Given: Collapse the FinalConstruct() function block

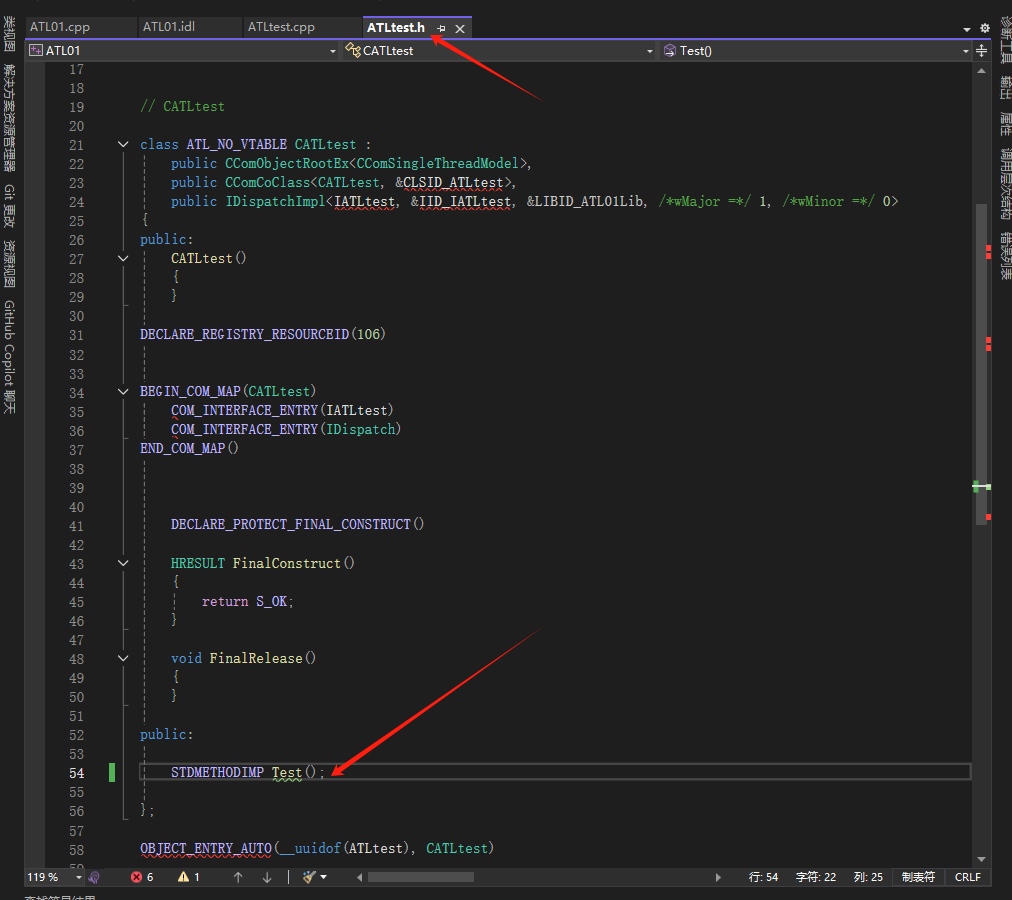Looking at the screenshot, I should click(x=123, y=563).
